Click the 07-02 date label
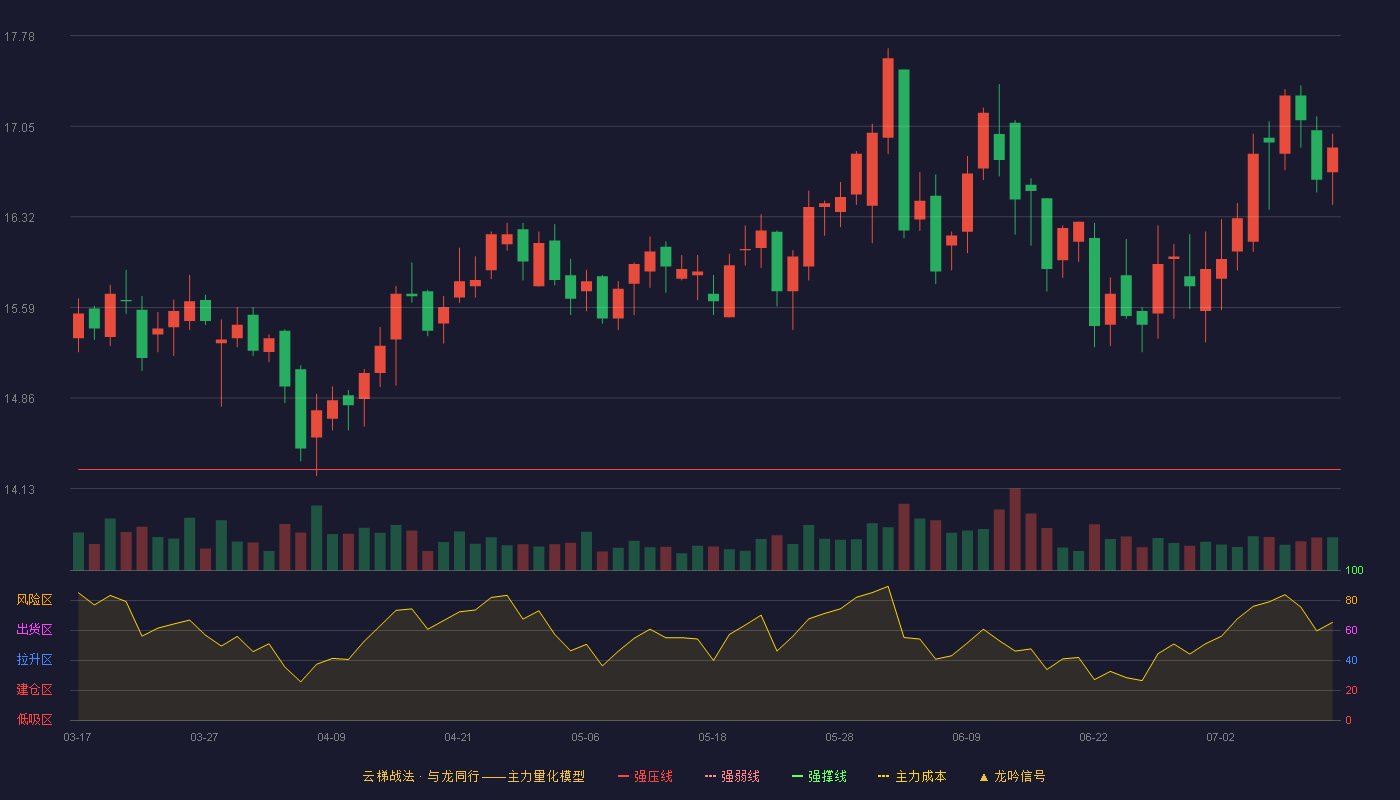The image size is (1400, 800). pyautogui.click(x=1220, y=737)
